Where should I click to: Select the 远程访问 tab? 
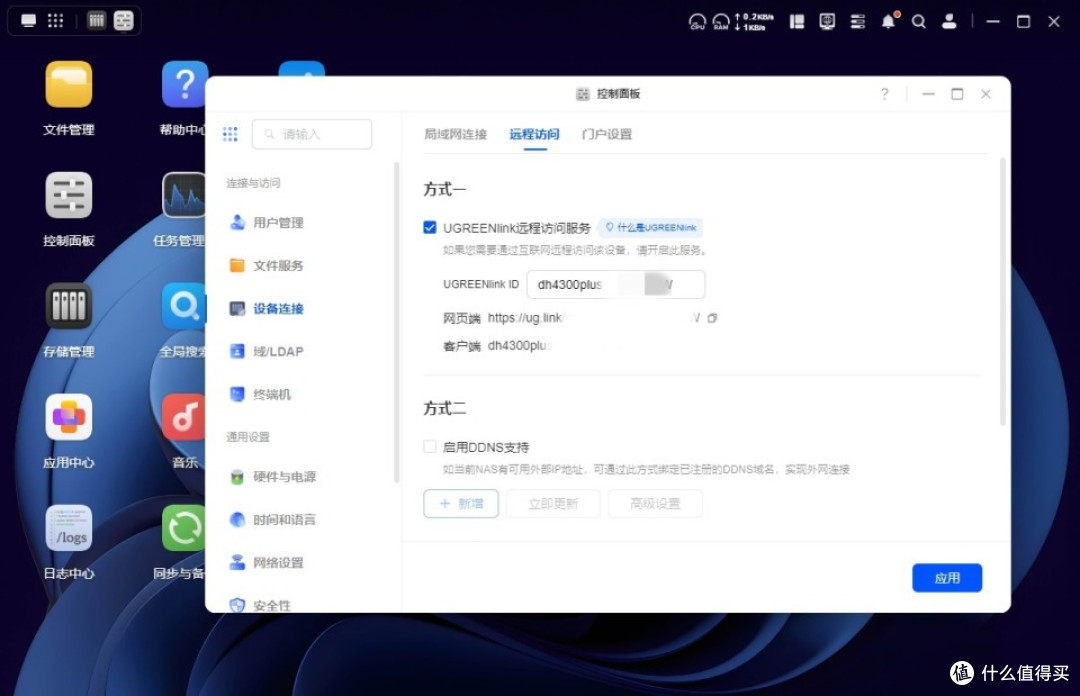534,134
